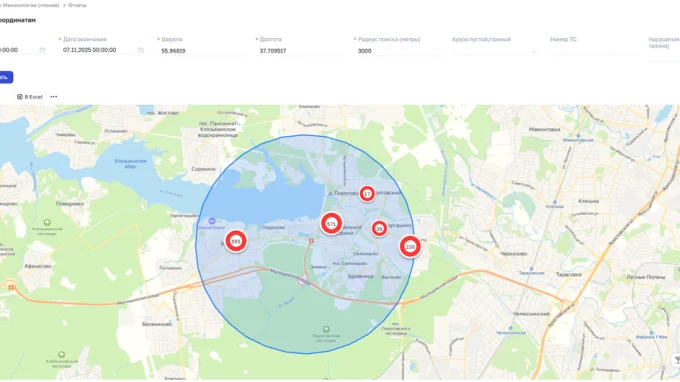Screen dimensions: 680x382
Task: Click the blue submit button on the left
Action: (5, 77)
